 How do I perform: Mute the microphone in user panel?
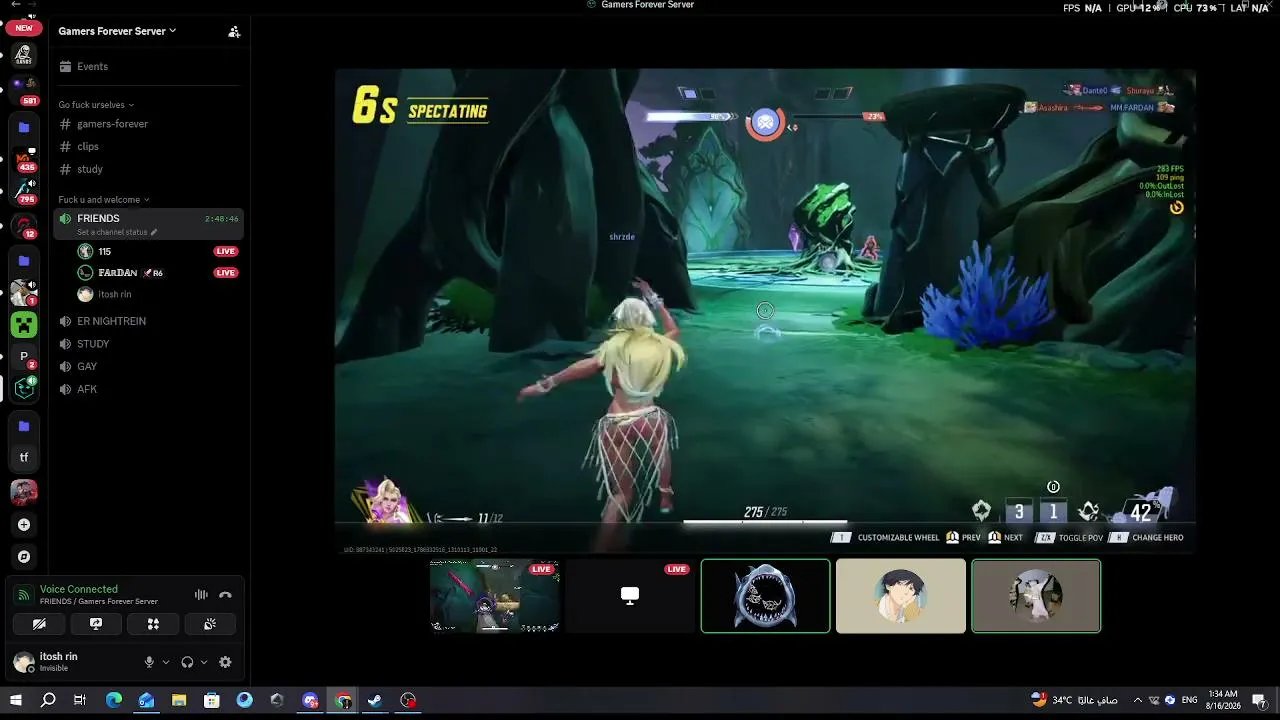[x=149, y=662]
